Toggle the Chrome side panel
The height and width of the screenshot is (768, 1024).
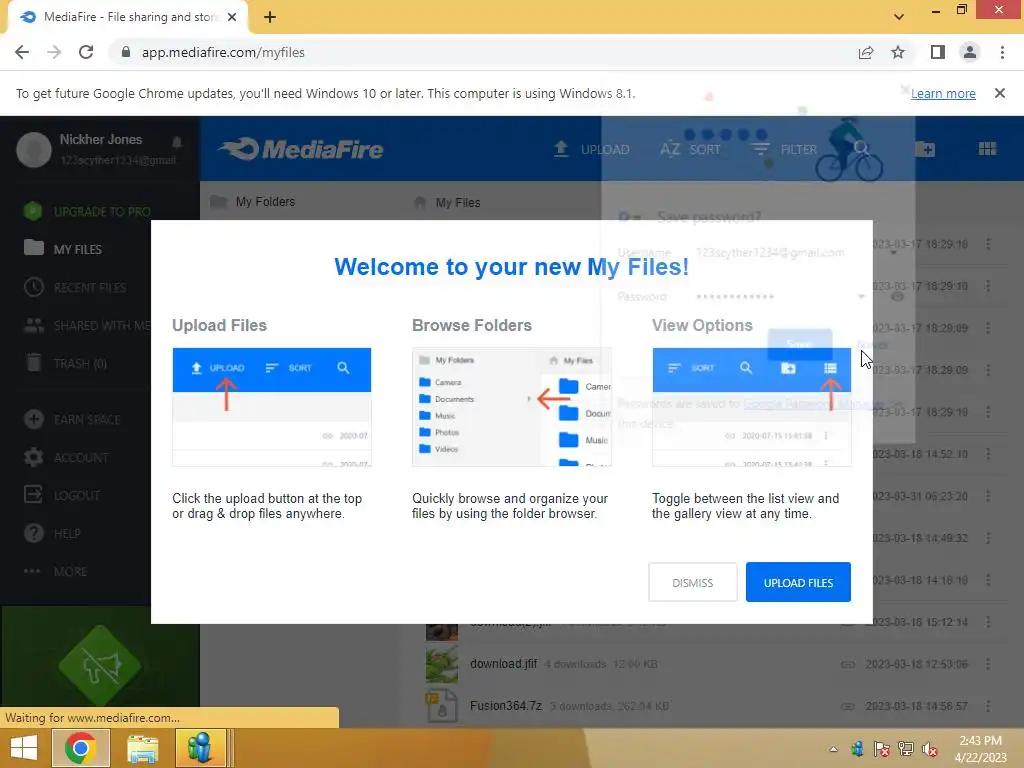[938, 52]
